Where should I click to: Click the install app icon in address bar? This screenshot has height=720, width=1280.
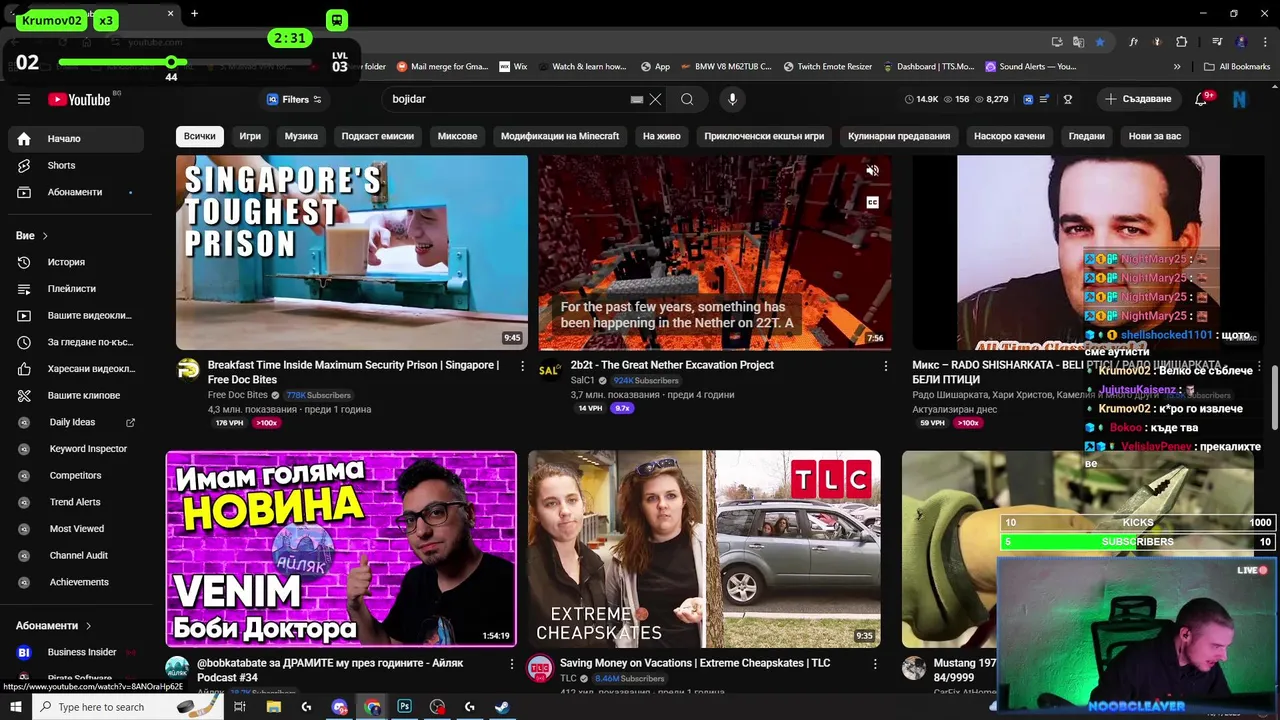pos(1057,42)
